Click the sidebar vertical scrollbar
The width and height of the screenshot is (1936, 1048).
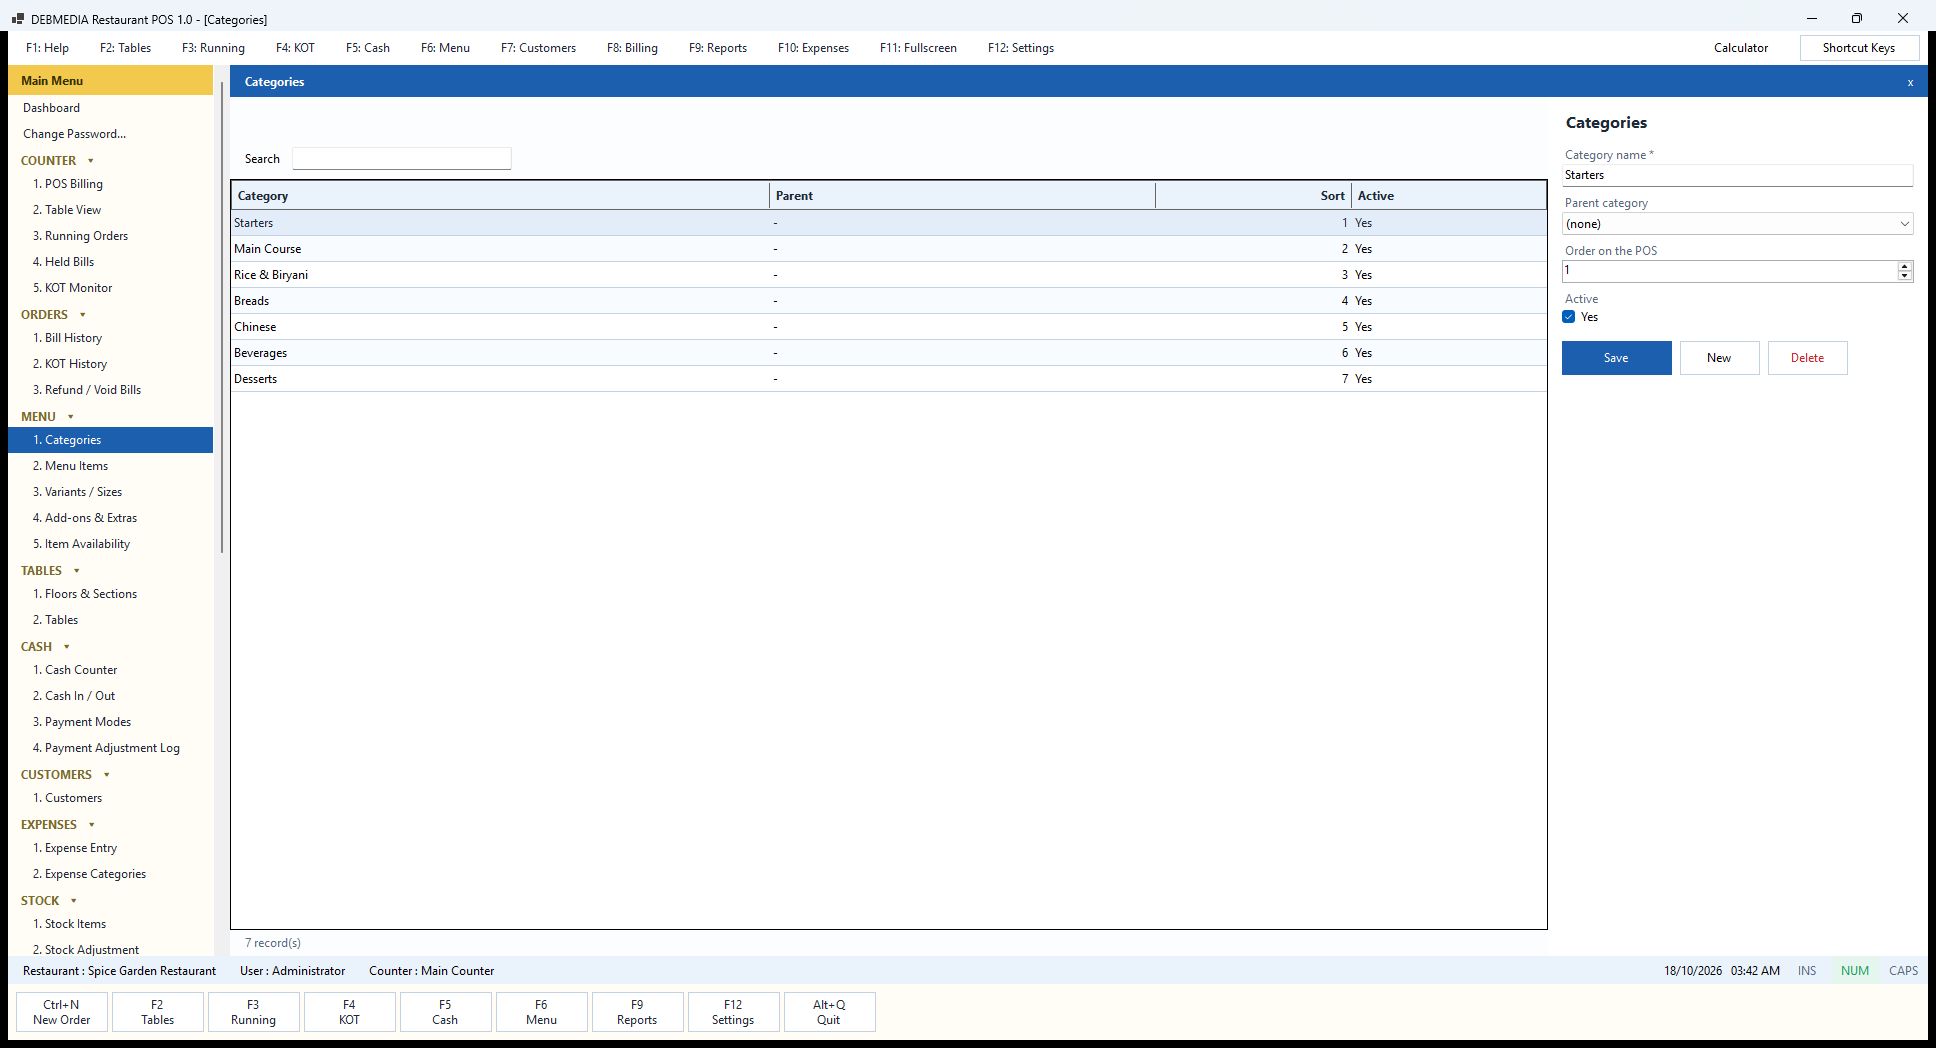coord(221,320)
